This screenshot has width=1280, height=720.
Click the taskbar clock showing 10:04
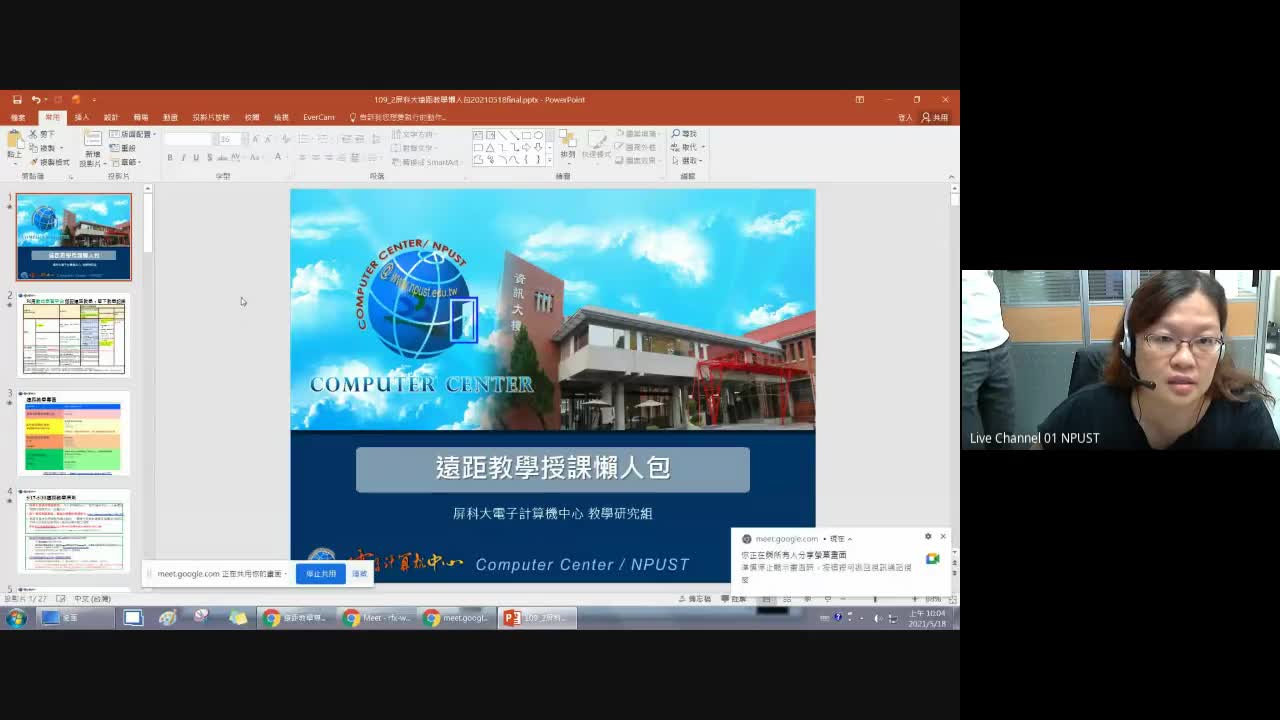(x=927, y=618)
